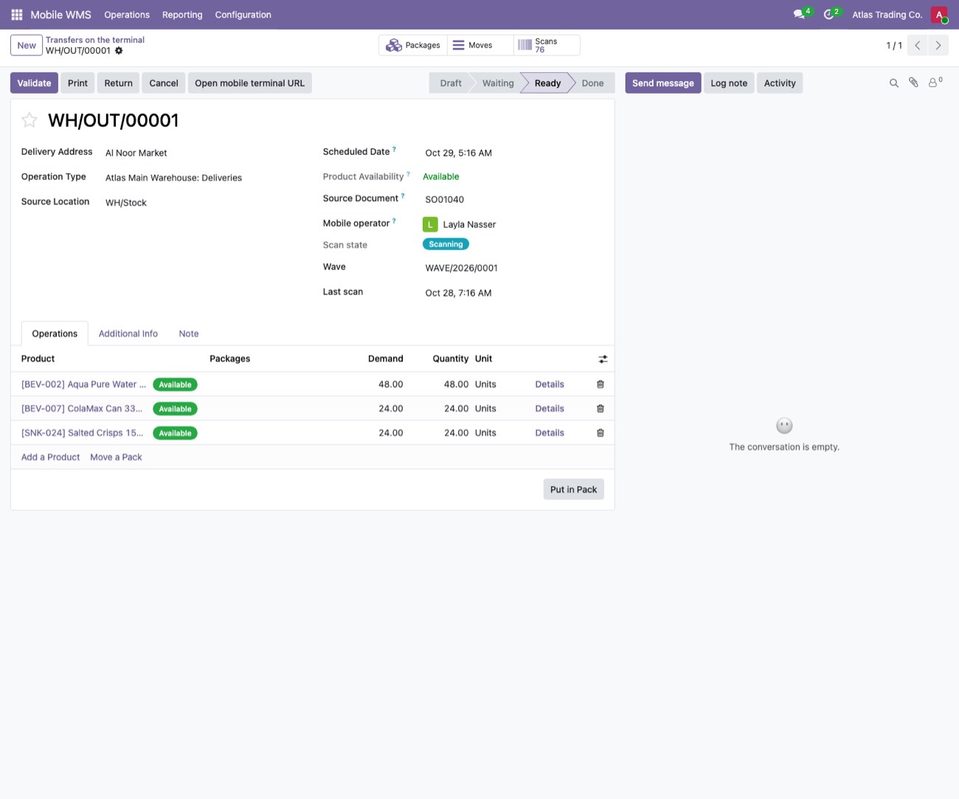Open Details for ColaMax Can
Image resolution: width=959 pixels, height=799 pixels.
(549, 409)
